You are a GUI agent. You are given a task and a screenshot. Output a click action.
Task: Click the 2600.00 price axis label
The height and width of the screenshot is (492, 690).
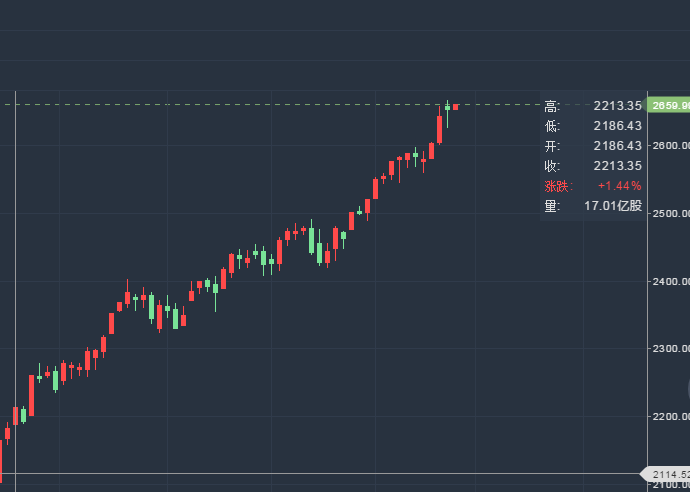(671, 146)
